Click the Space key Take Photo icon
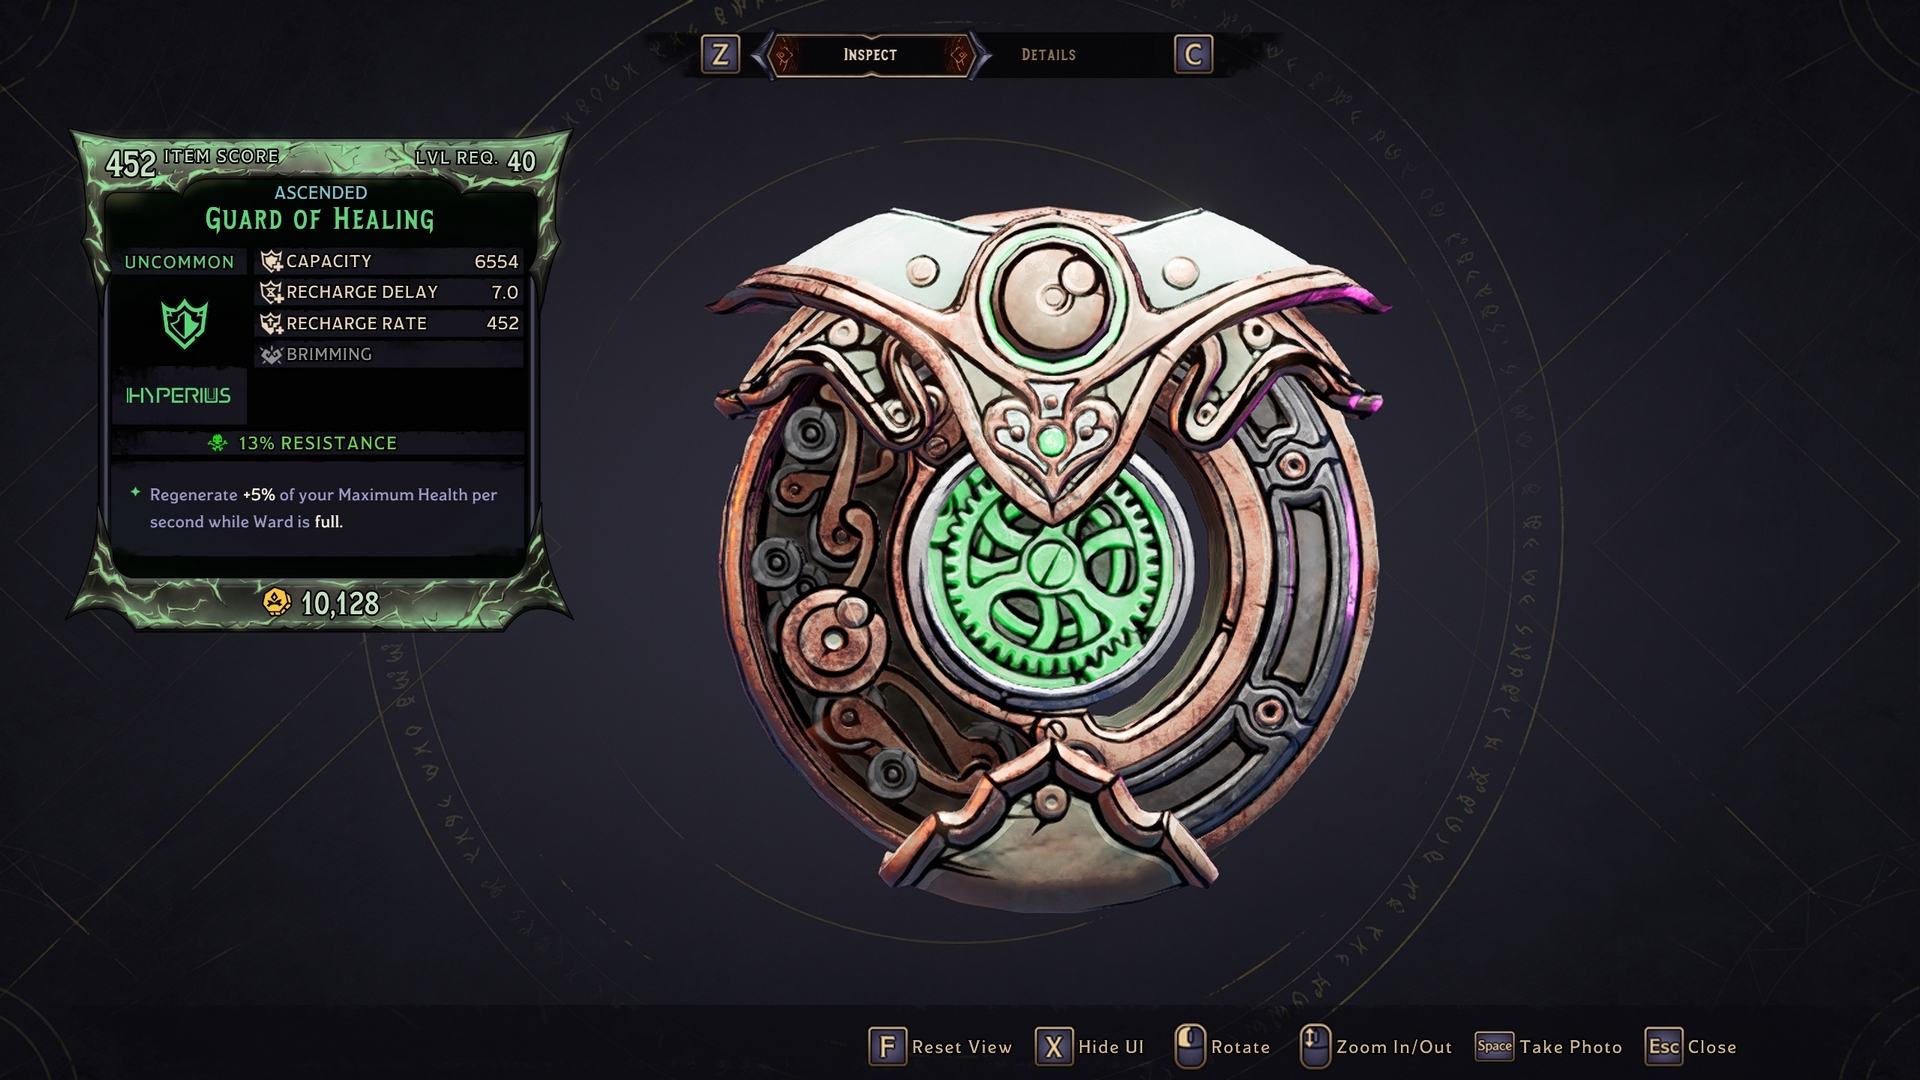This screenshot has height=1080, width=1920. click(1495, 1046)
